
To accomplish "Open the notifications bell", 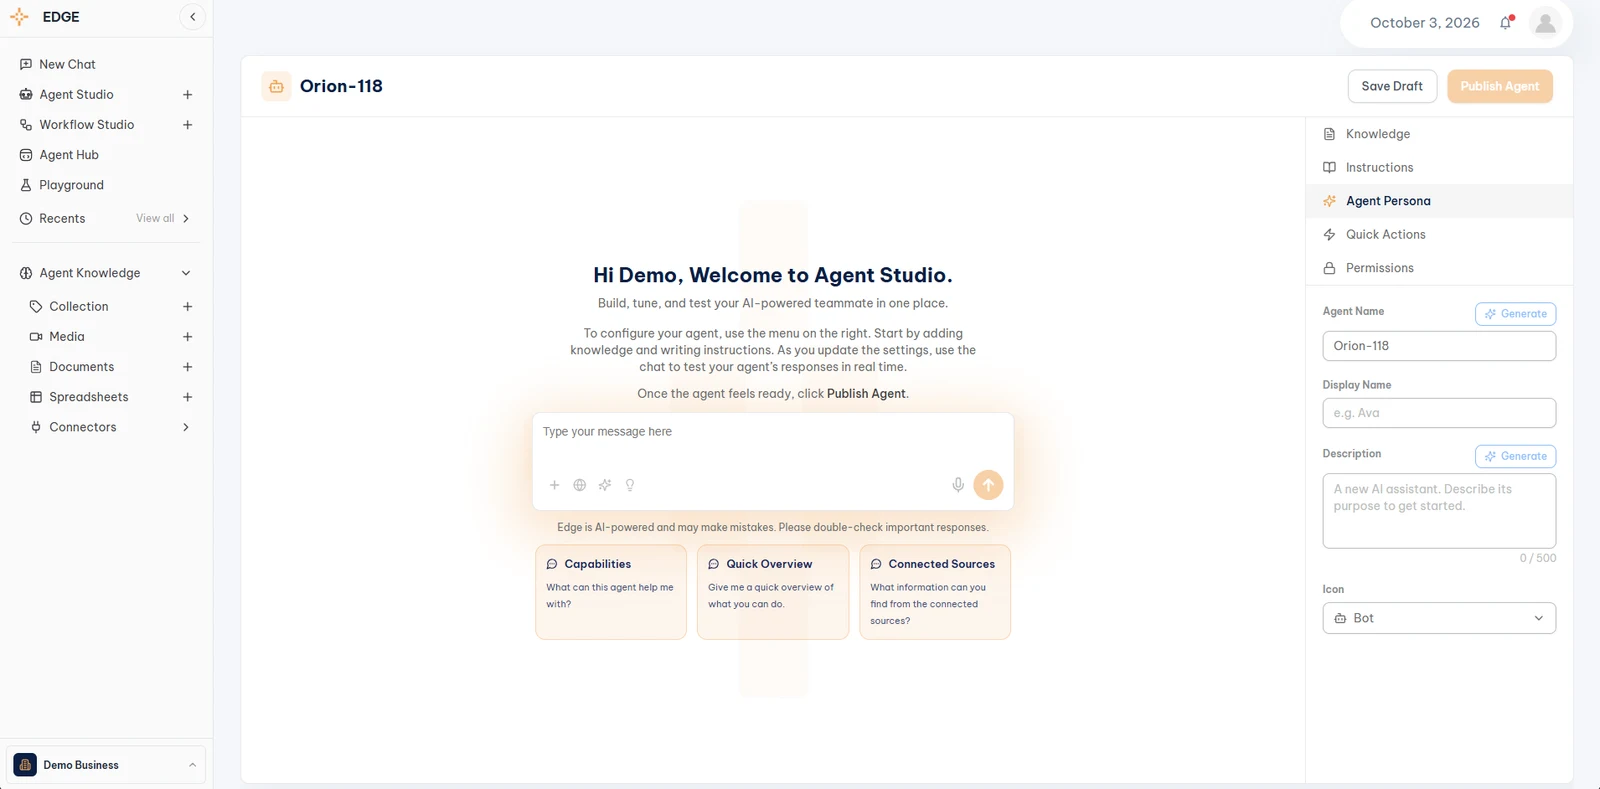I will click(x=1506, y=23).
